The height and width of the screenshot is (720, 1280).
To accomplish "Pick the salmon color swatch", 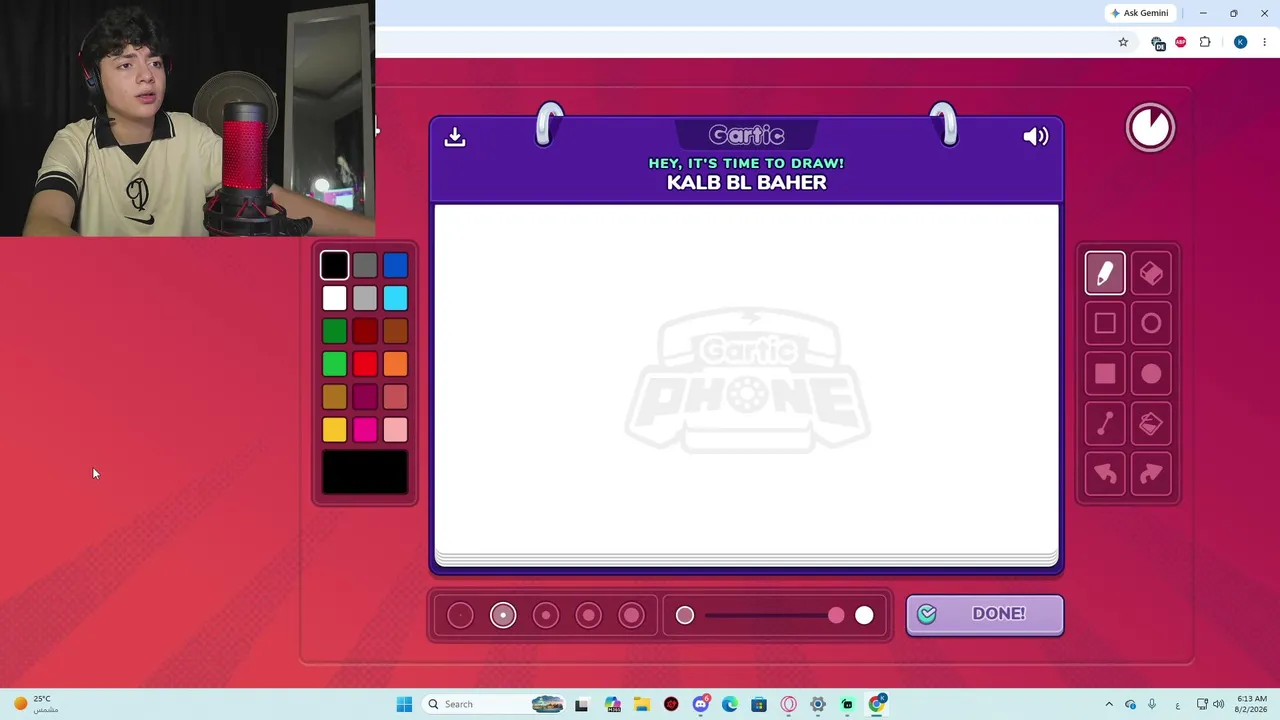I will [x=395, y=397].
